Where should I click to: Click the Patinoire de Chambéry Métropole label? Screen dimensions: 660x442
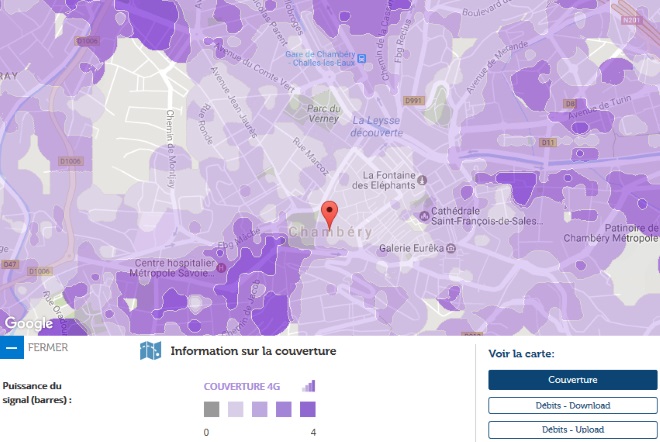(612, 233)
